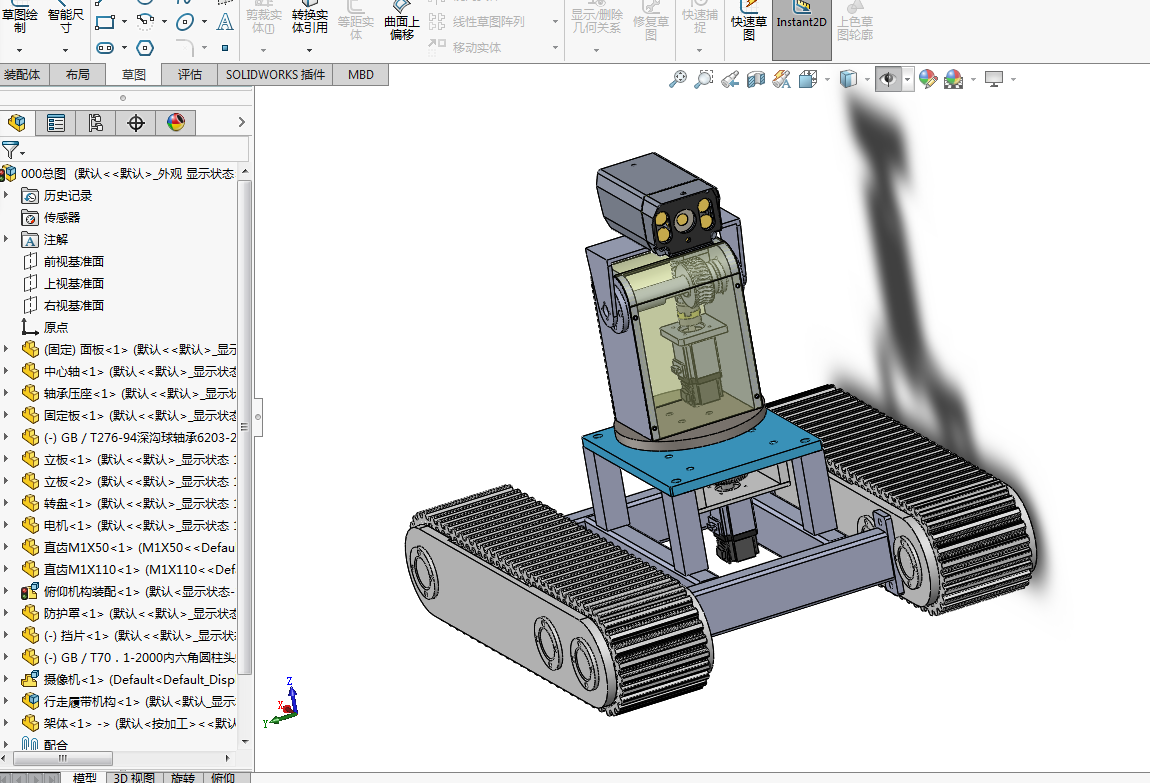
Task: Expand the 配合 mates folder arrow
Action: pos(7,745)
